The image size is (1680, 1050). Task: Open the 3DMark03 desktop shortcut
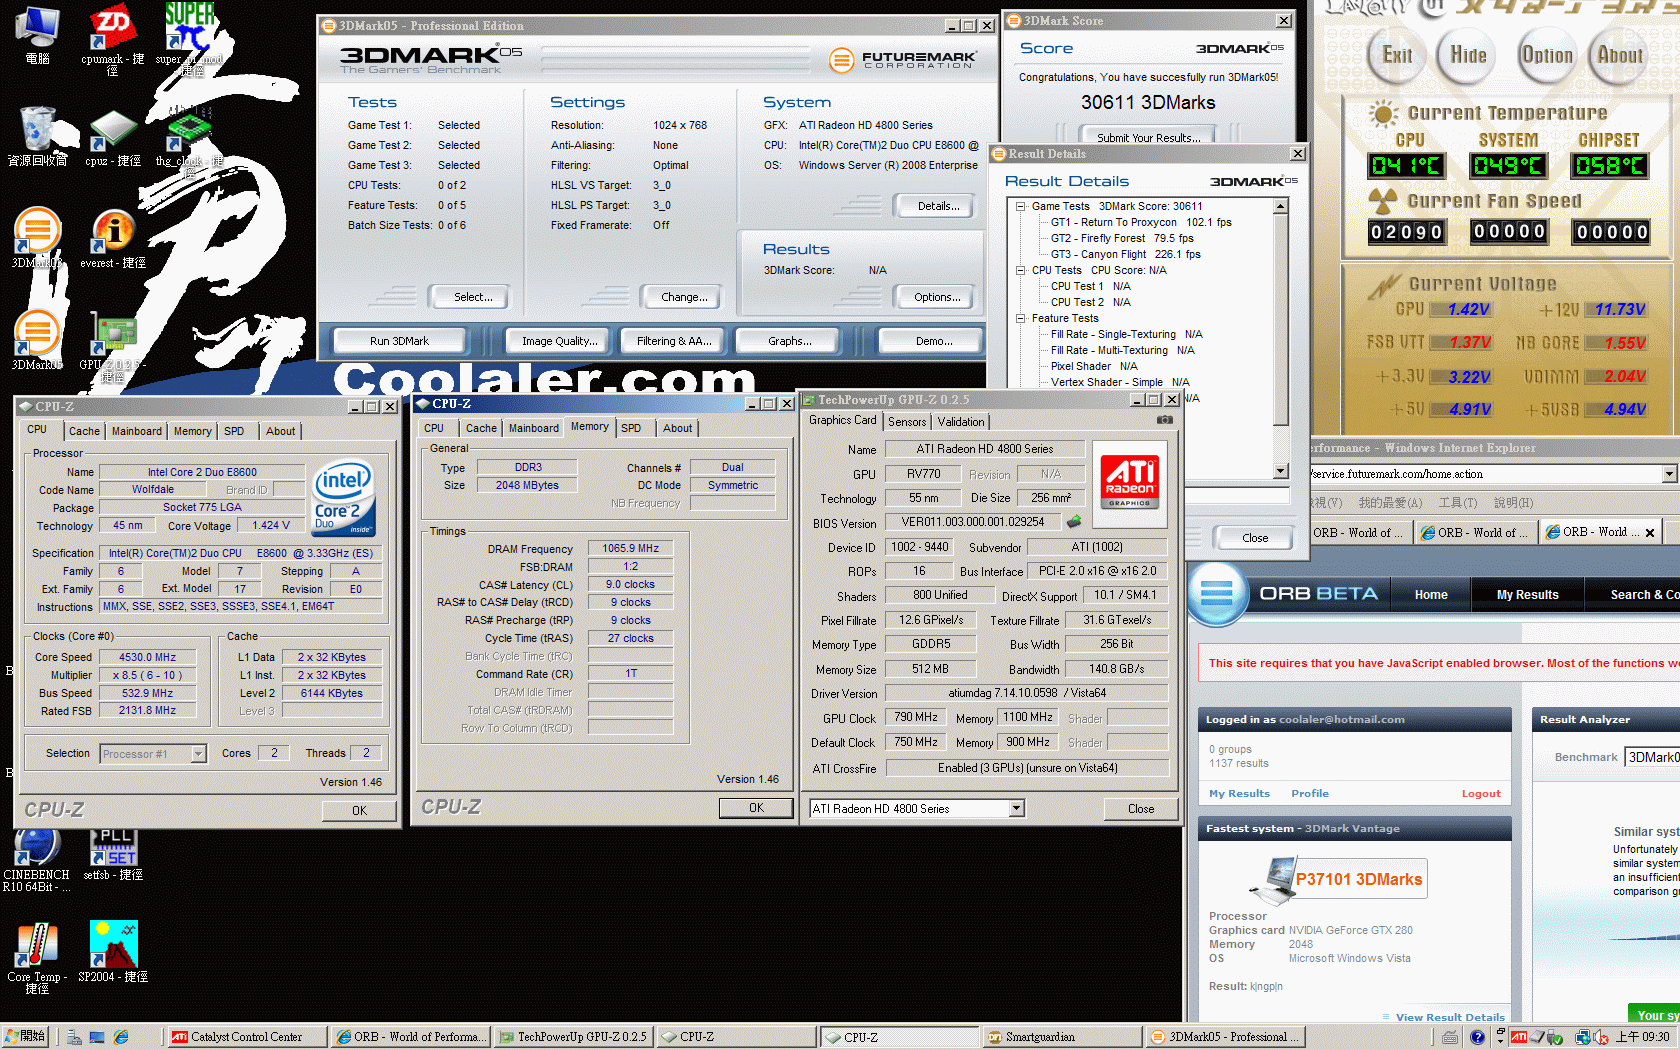(x=37, y=238)
